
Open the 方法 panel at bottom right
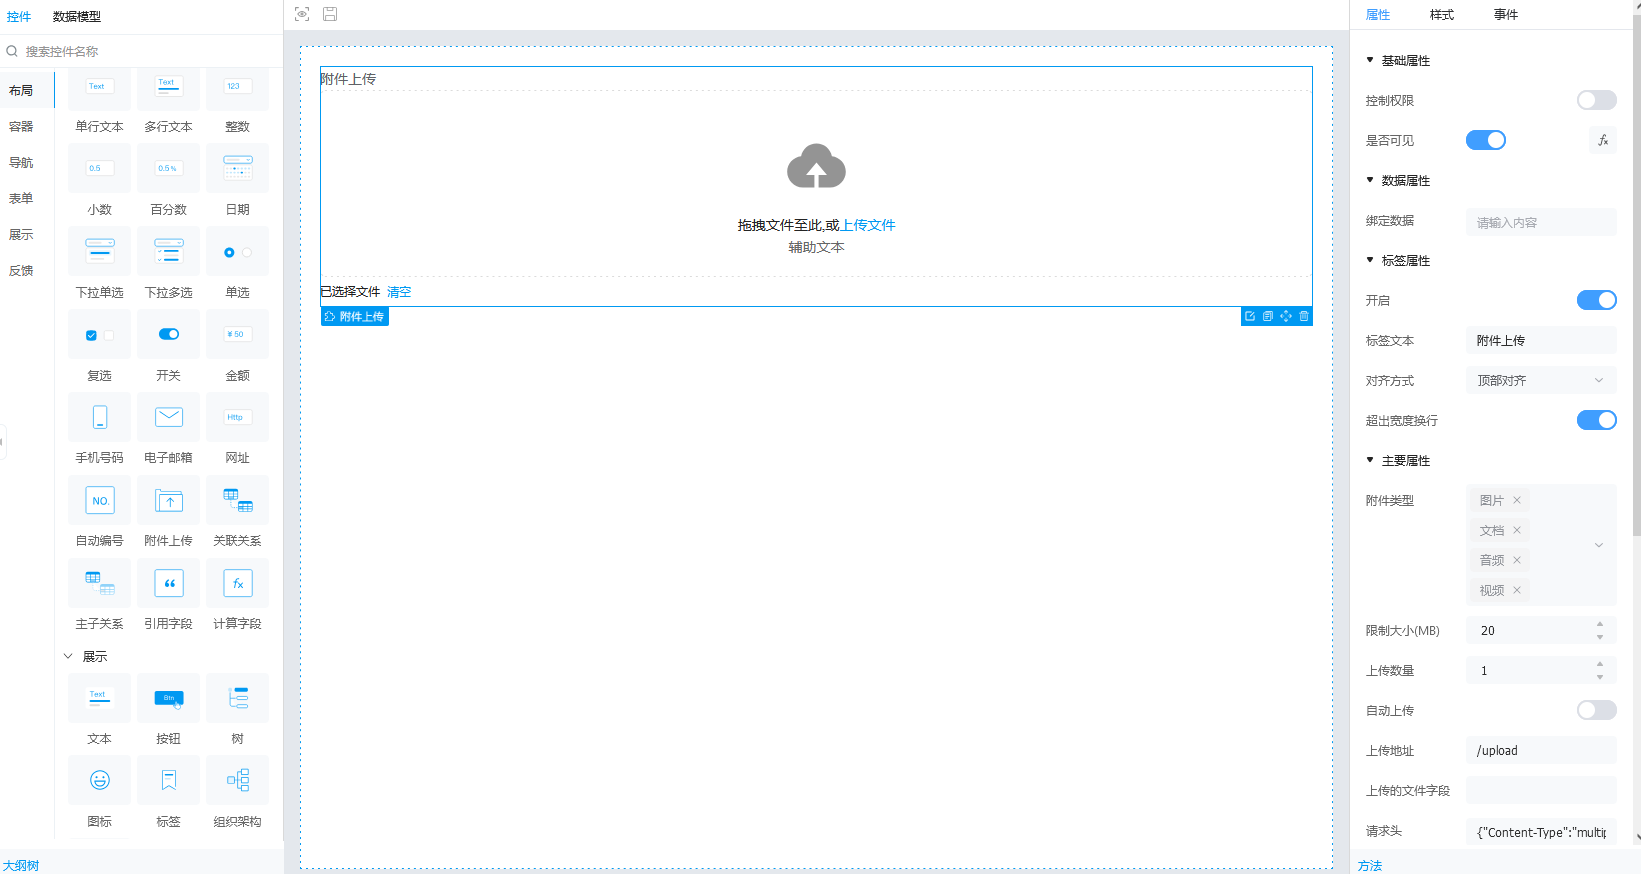tap(1370, 866)
